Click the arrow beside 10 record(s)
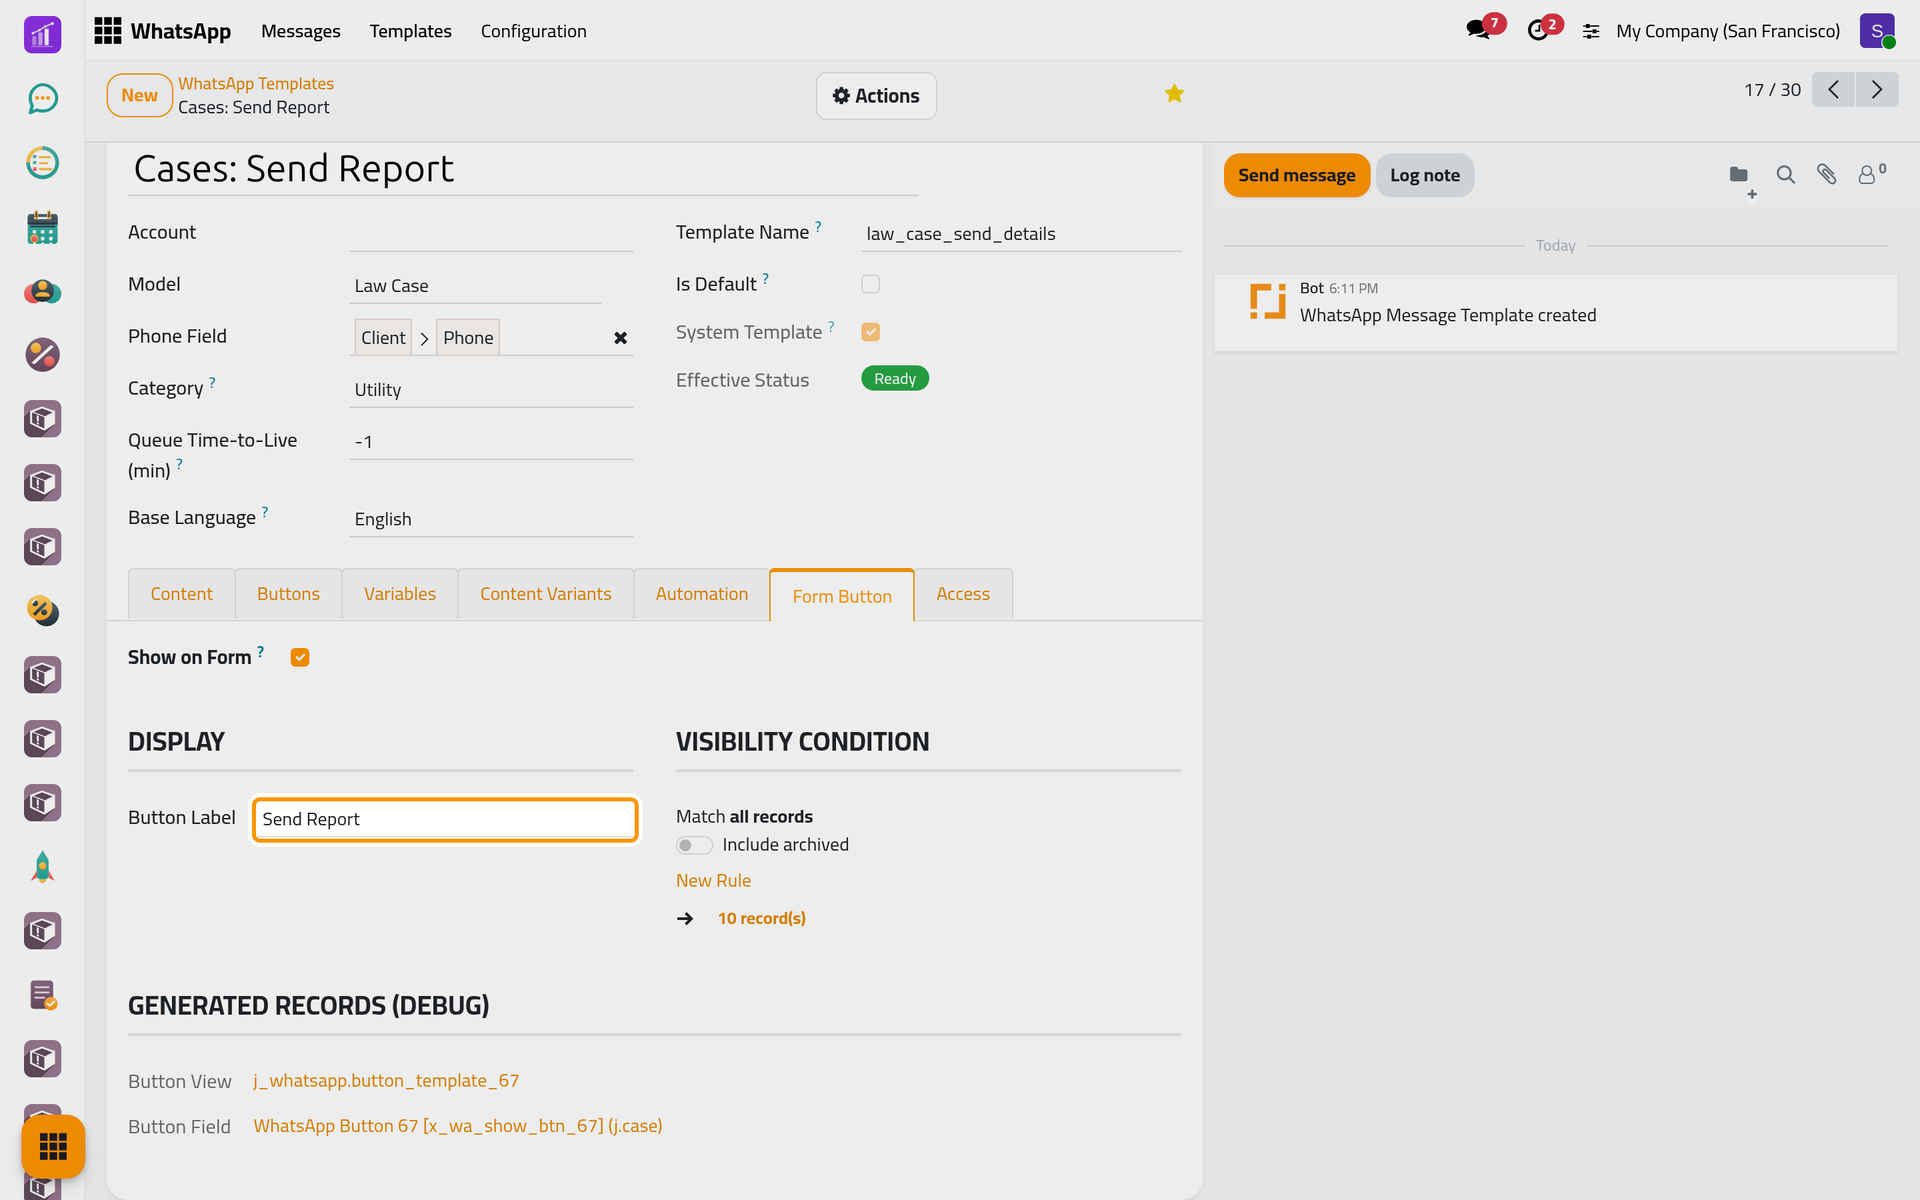 685,918
